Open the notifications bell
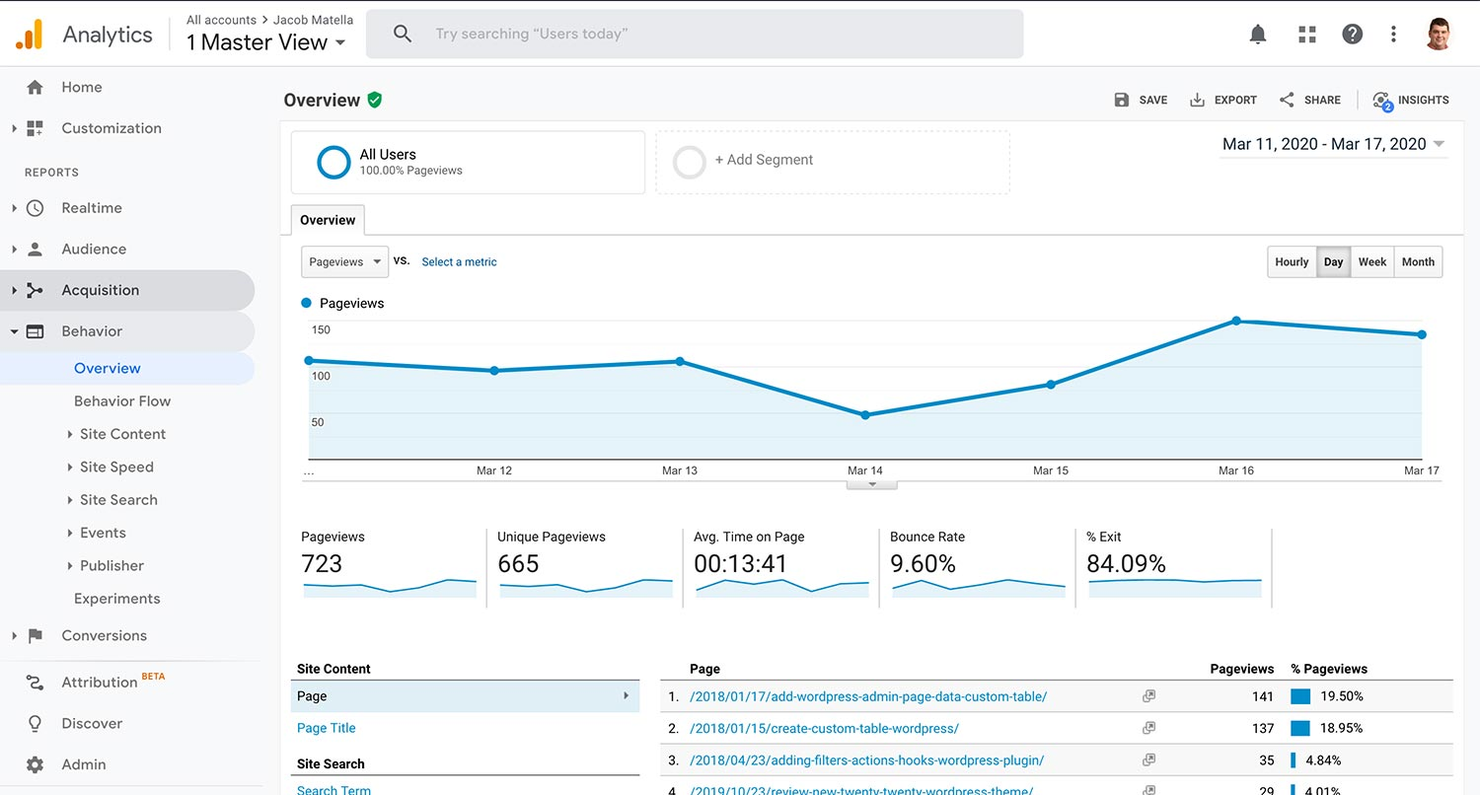 point(1258,33)
